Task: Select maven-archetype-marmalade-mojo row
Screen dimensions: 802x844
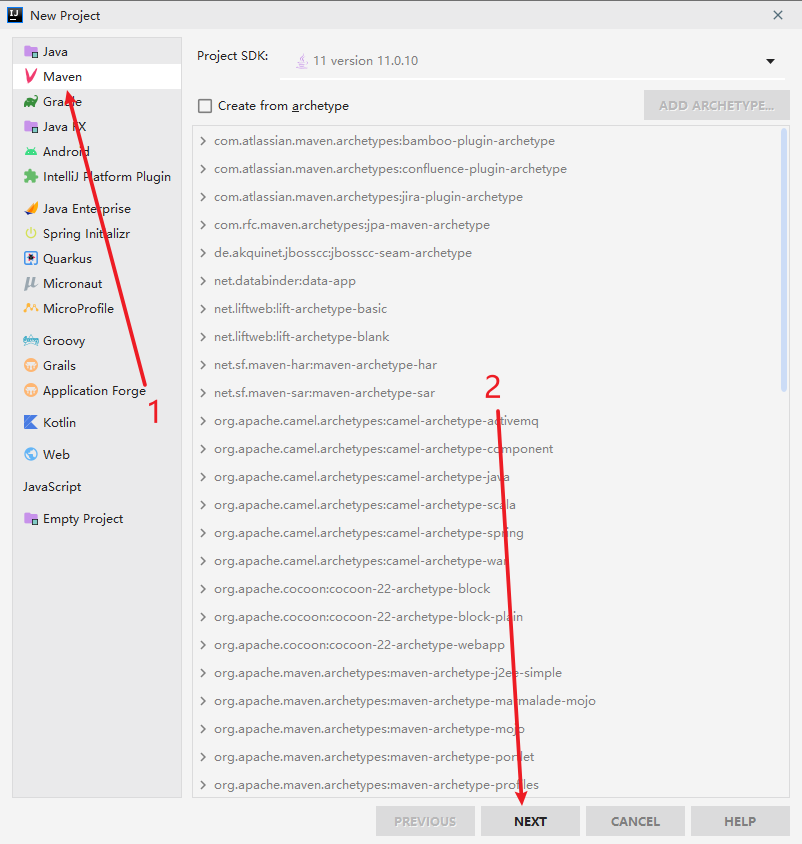Action: click(490, 701)
